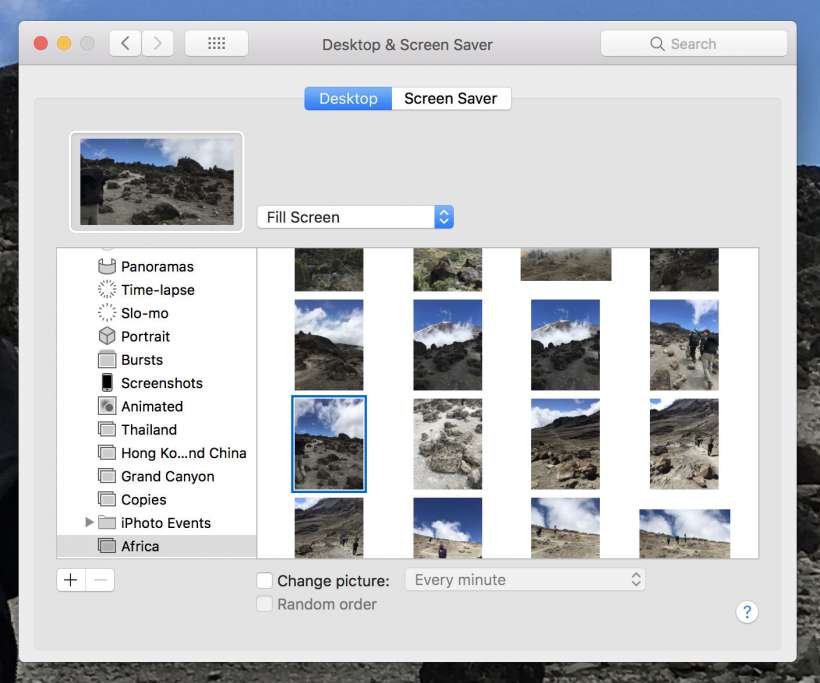Viewport: 820px width, 683px height.
Task: Select the Thailand label
Action: tap(149, 430)
